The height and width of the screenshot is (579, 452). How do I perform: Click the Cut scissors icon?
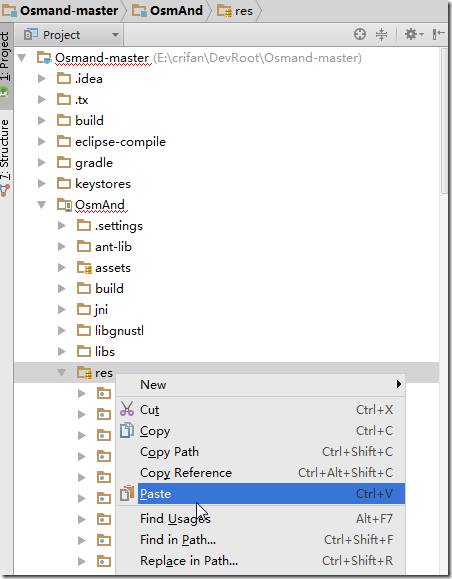[127, 409]
